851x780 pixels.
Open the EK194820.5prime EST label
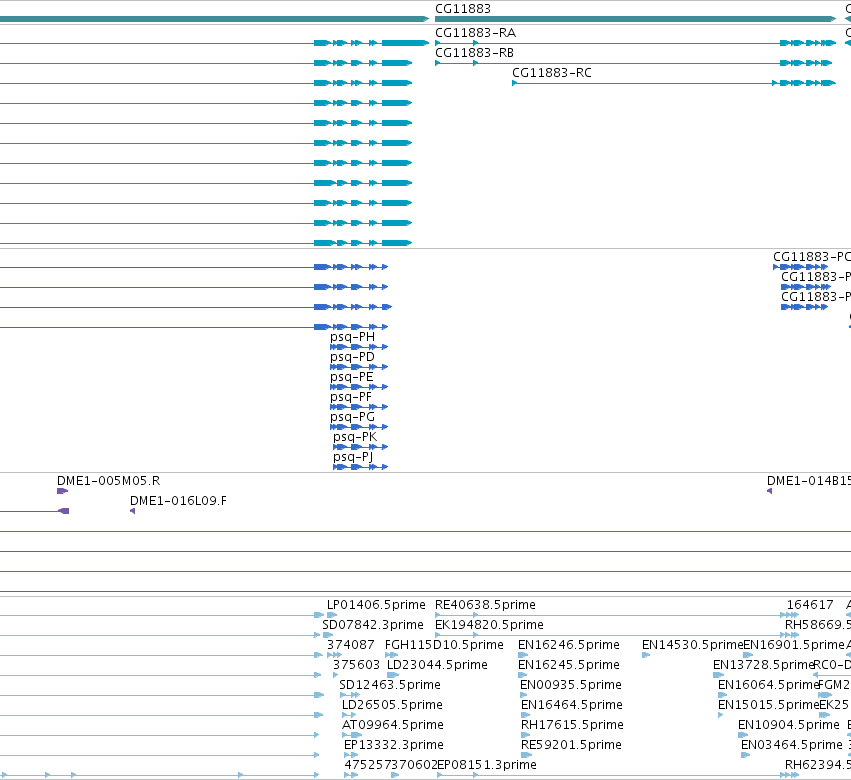point(489,625)
